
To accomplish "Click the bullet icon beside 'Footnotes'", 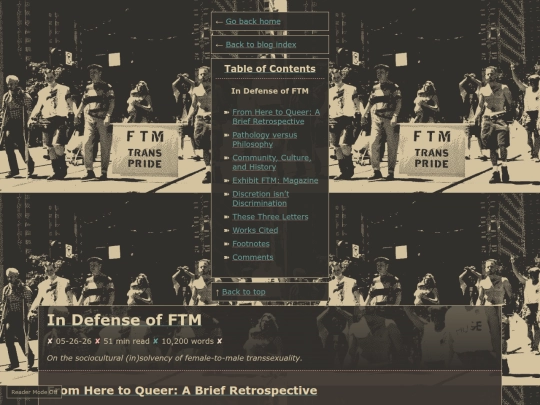I will (x=226, y=244).
